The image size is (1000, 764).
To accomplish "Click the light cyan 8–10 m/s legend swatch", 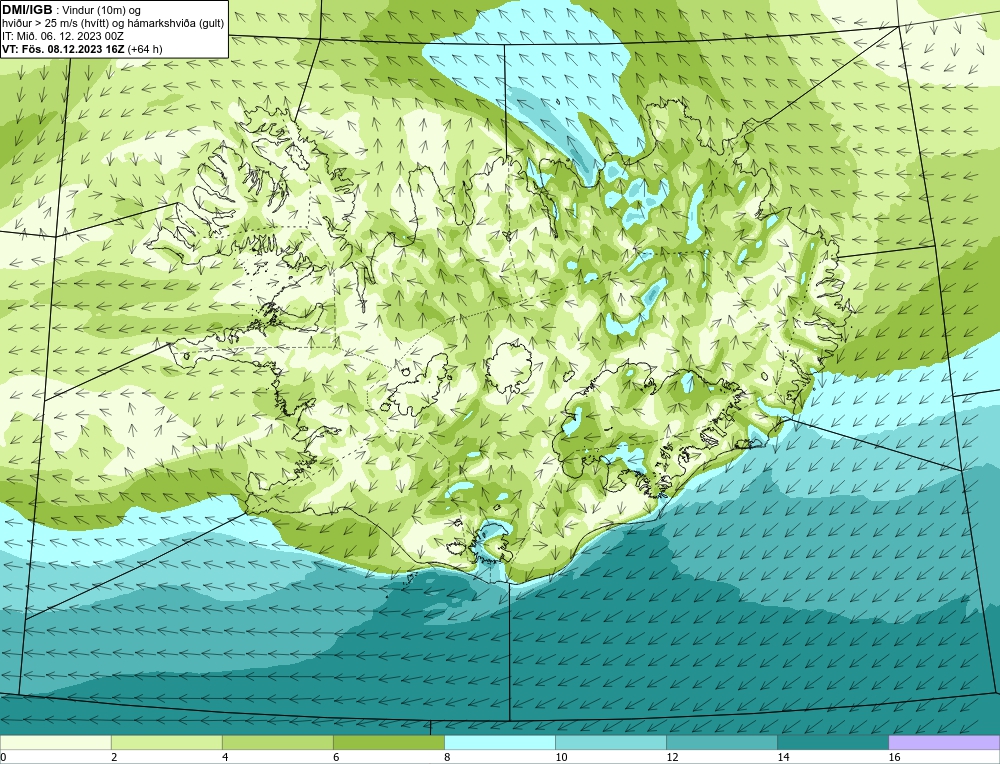I will point(499,742).
